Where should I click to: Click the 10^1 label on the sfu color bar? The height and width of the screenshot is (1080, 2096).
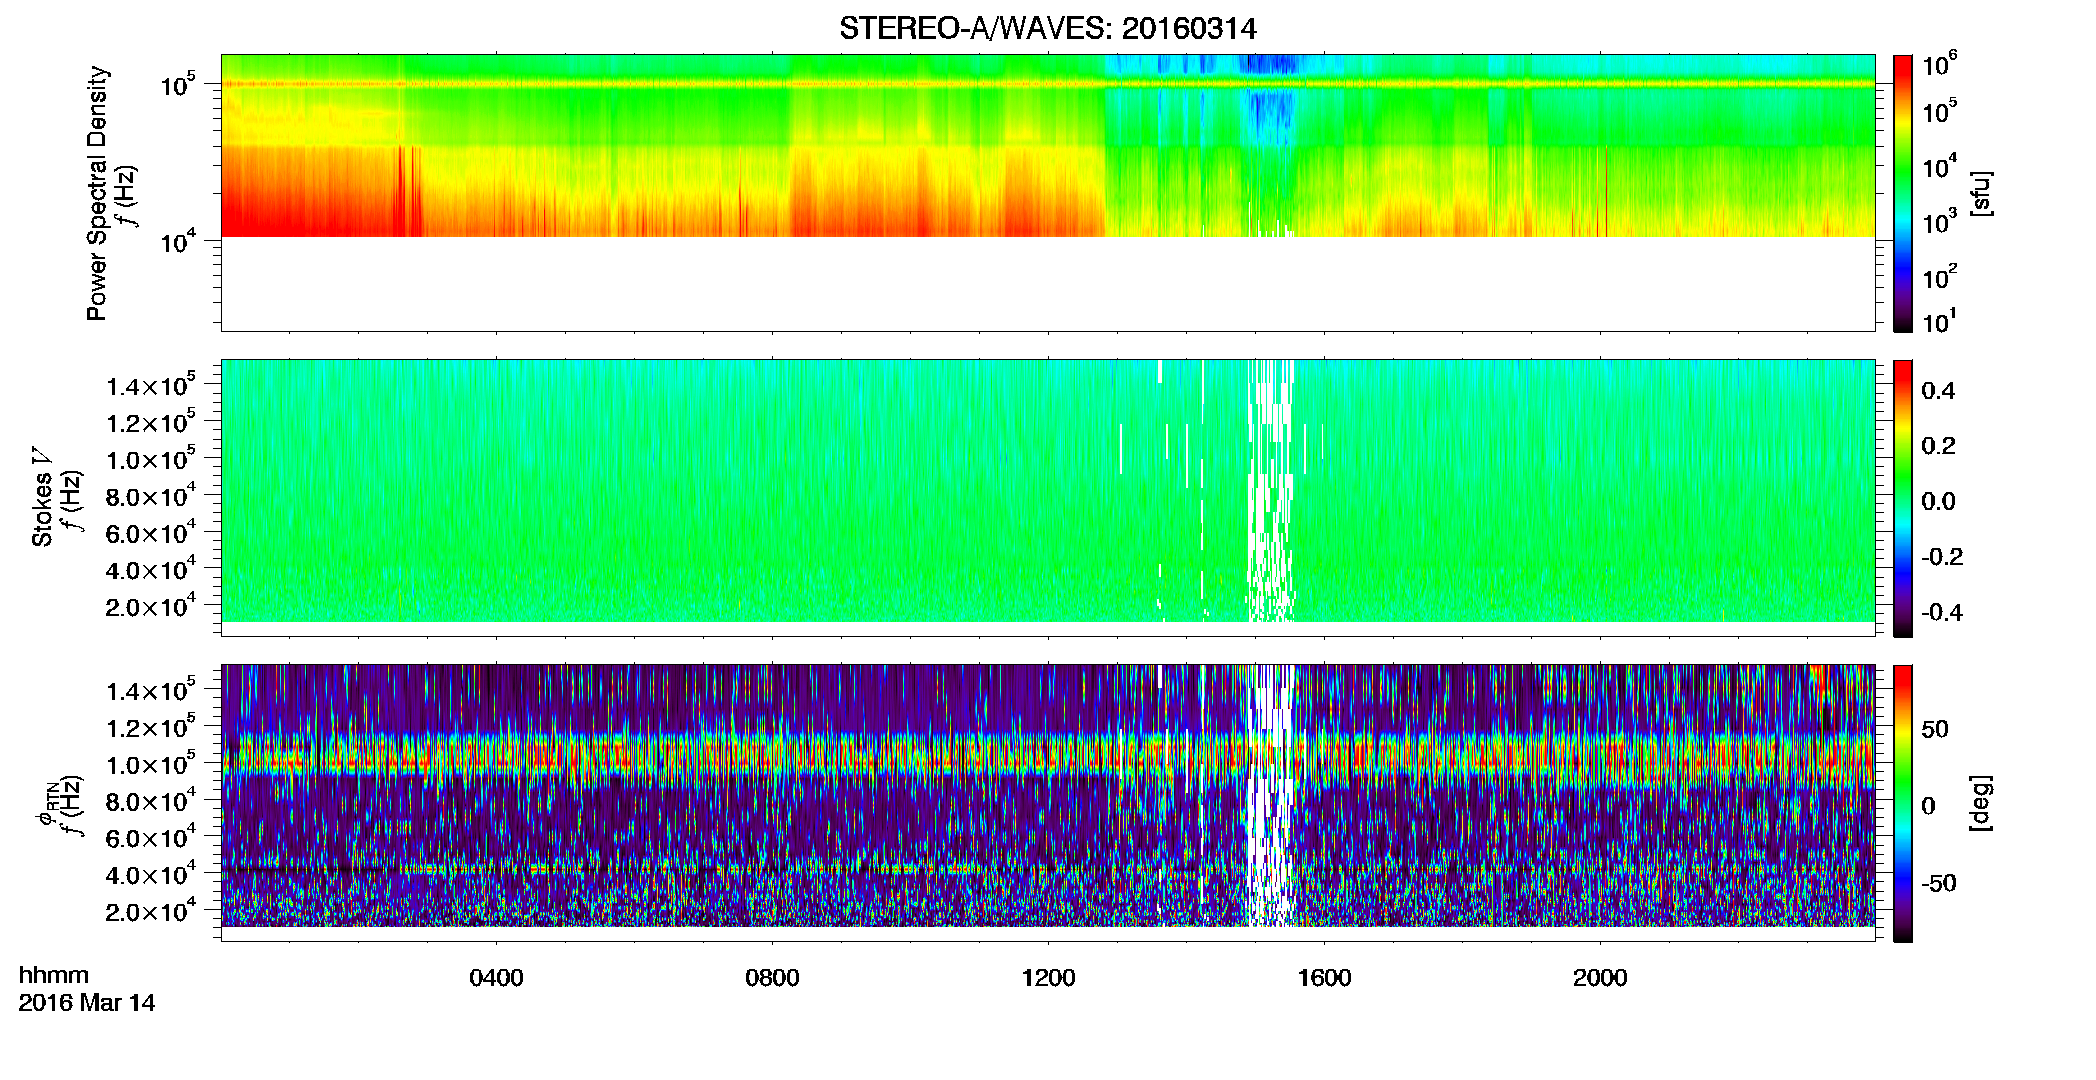click(x=1939, y=321)
